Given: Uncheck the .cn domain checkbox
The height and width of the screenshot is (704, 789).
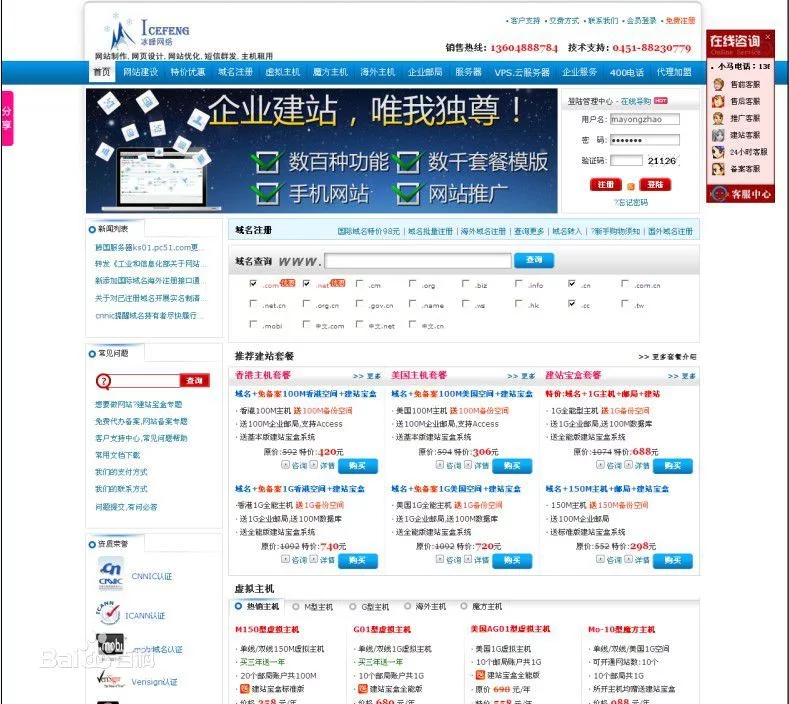Looking at the screenshot, I should point(572,284).
